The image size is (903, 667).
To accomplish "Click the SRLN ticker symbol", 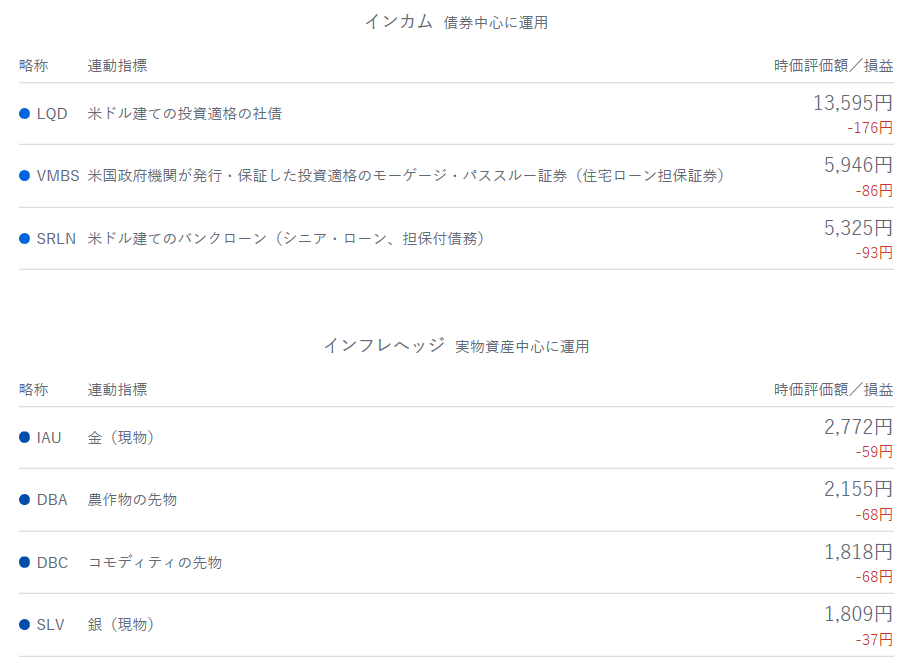I will [x=55, y=239].
